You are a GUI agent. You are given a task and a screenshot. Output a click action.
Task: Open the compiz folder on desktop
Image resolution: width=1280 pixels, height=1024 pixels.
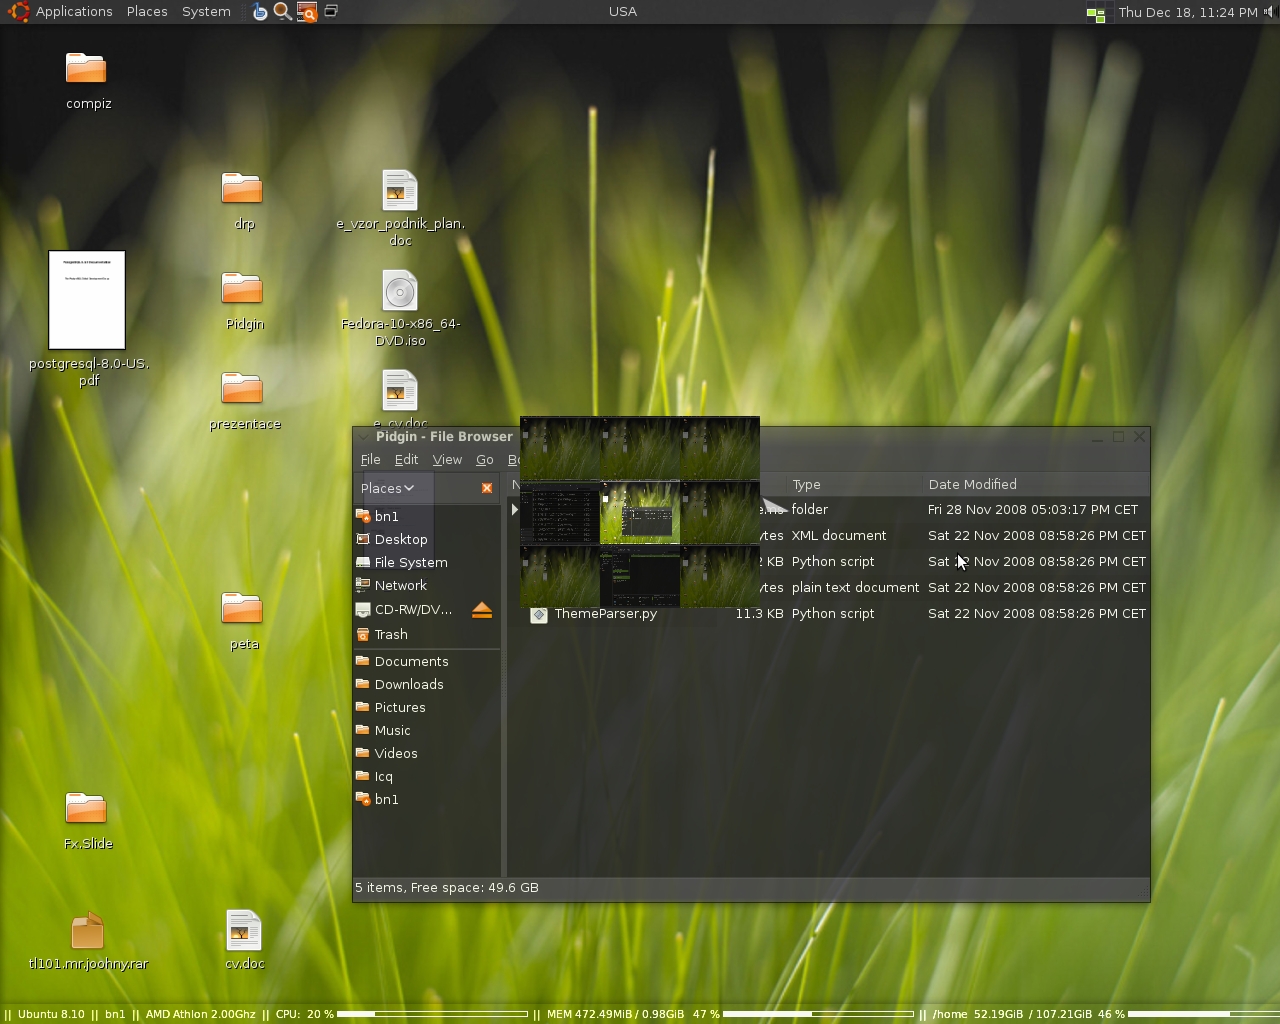(86, 68)
